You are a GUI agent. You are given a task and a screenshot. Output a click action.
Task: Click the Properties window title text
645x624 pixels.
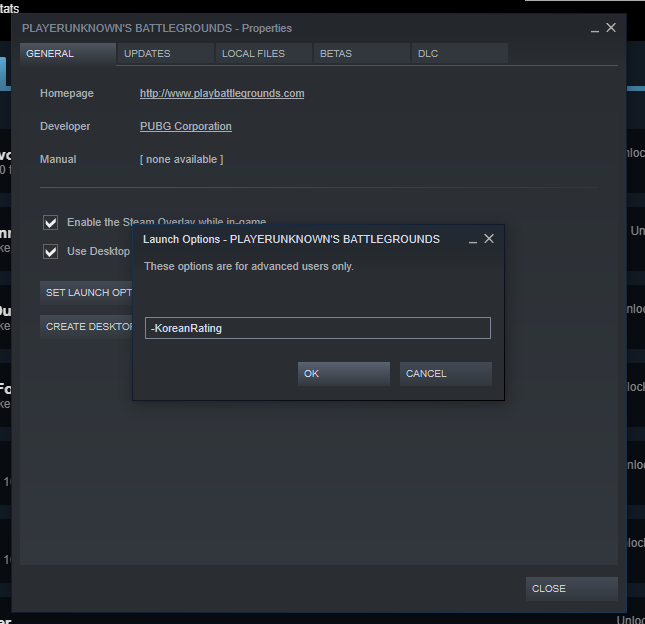(157, 28)
